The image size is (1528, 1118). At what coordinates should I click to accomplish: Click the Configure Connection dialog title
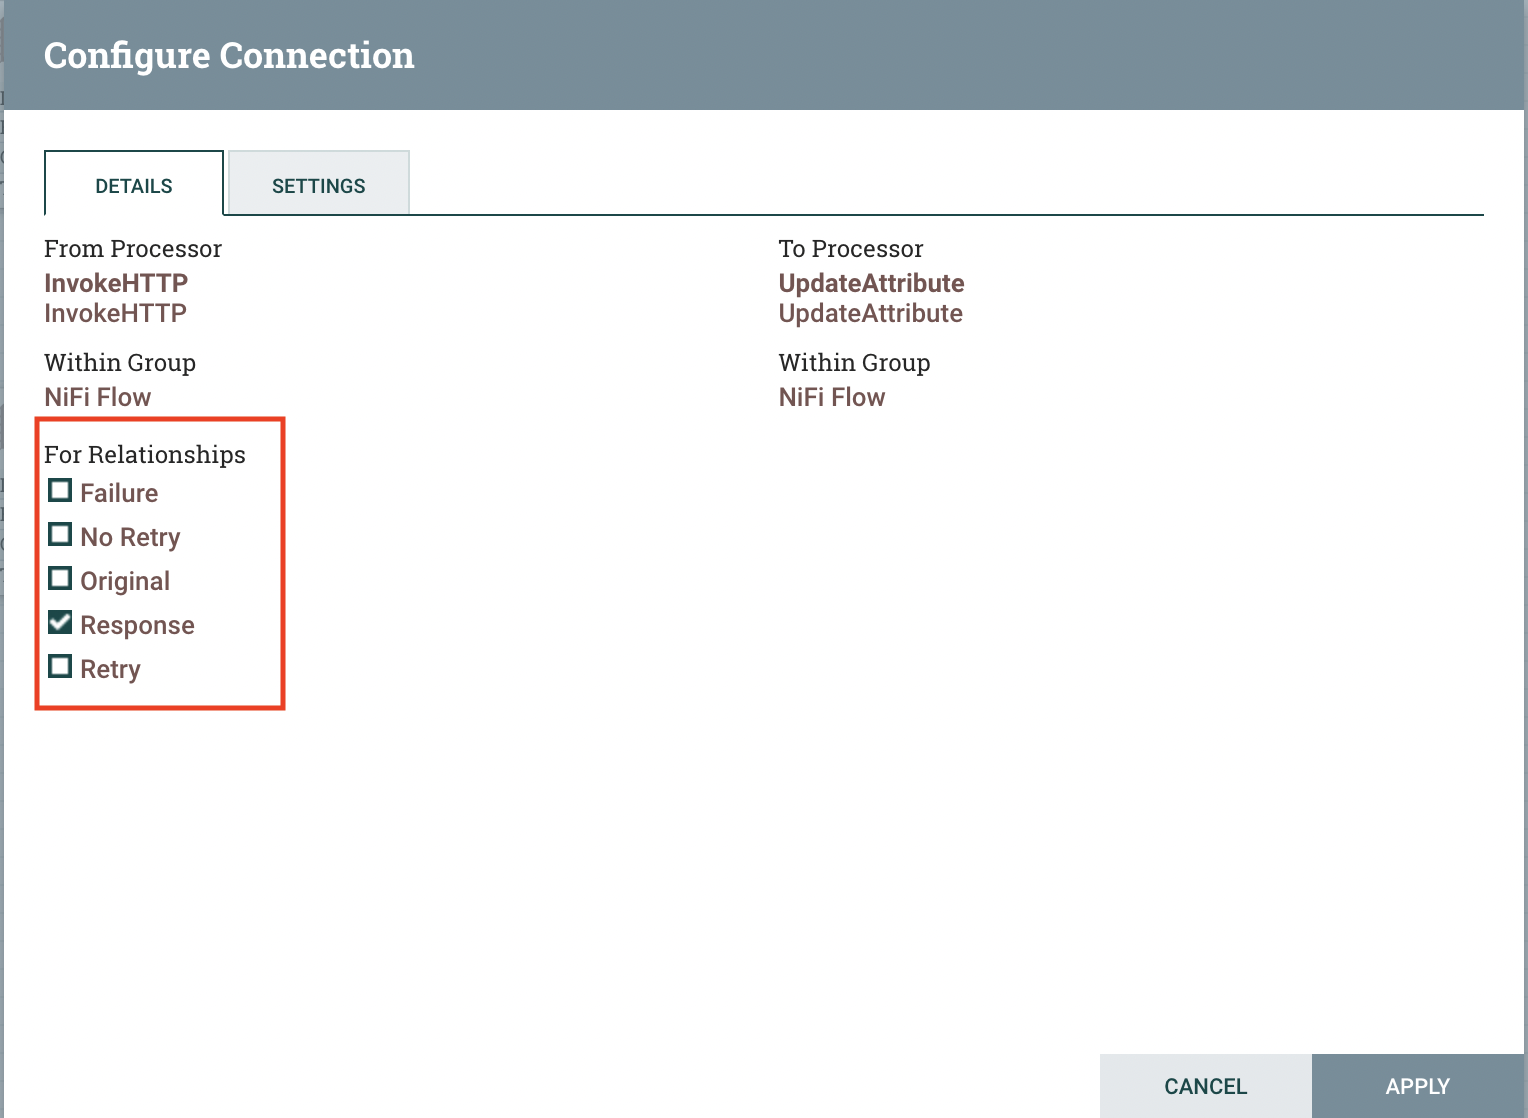(229, 55)
